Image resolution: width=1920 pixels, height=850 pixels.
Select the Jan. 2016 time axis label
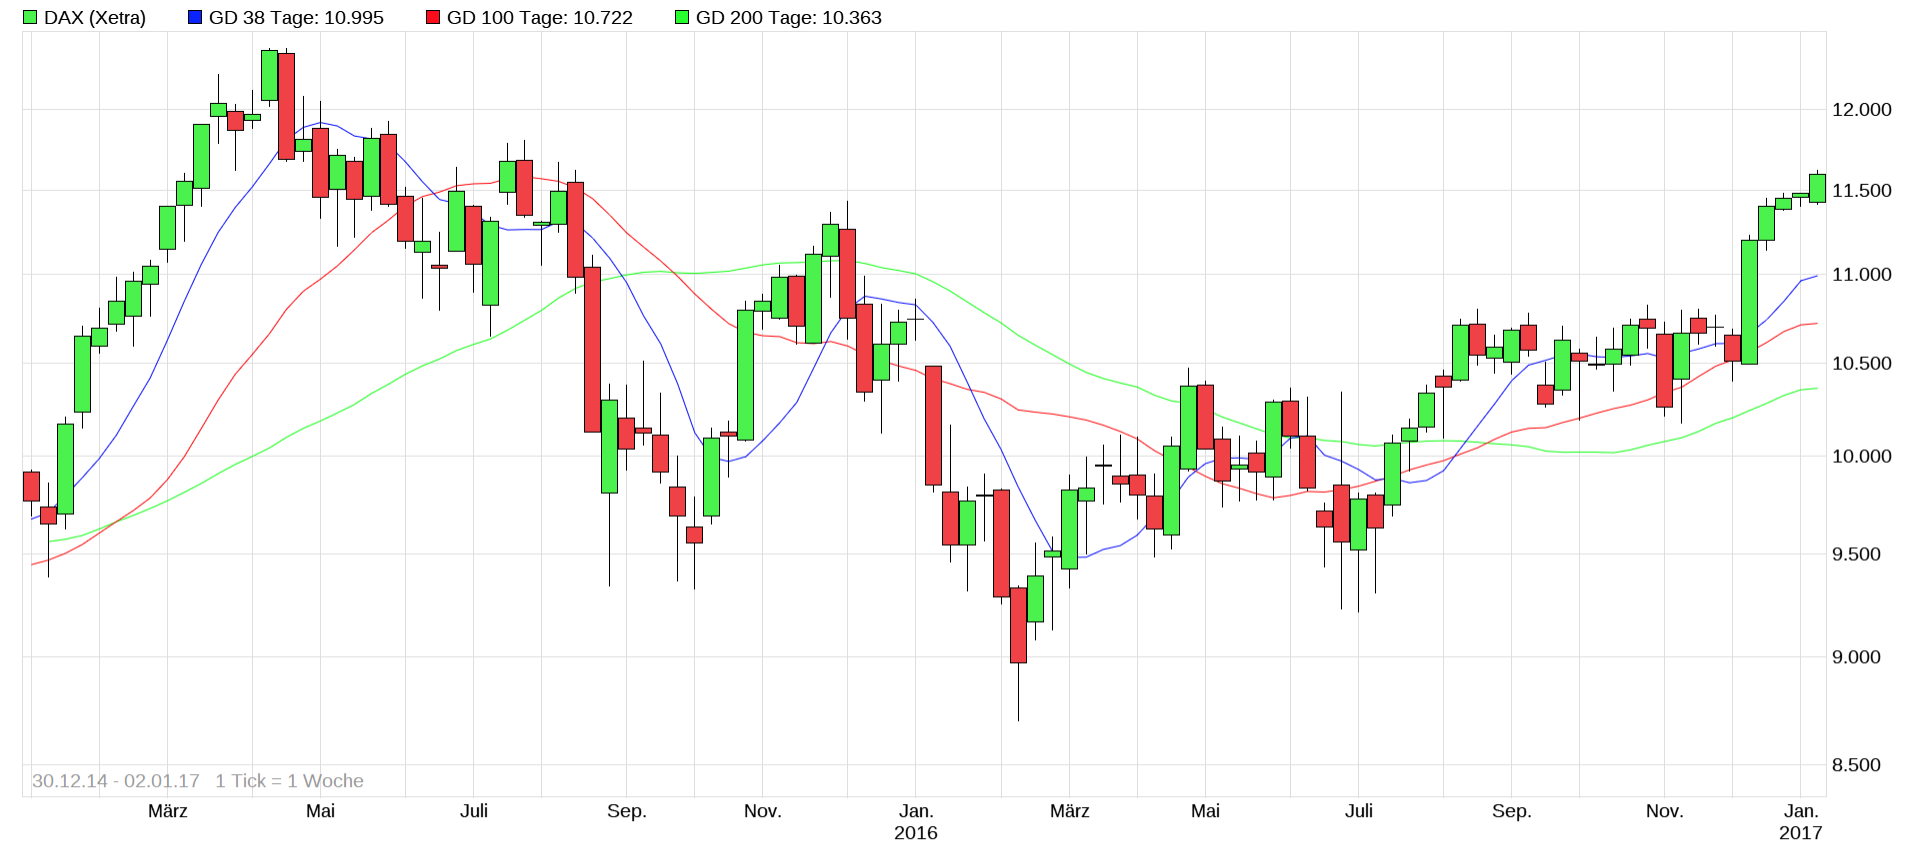tap(916, 821)
